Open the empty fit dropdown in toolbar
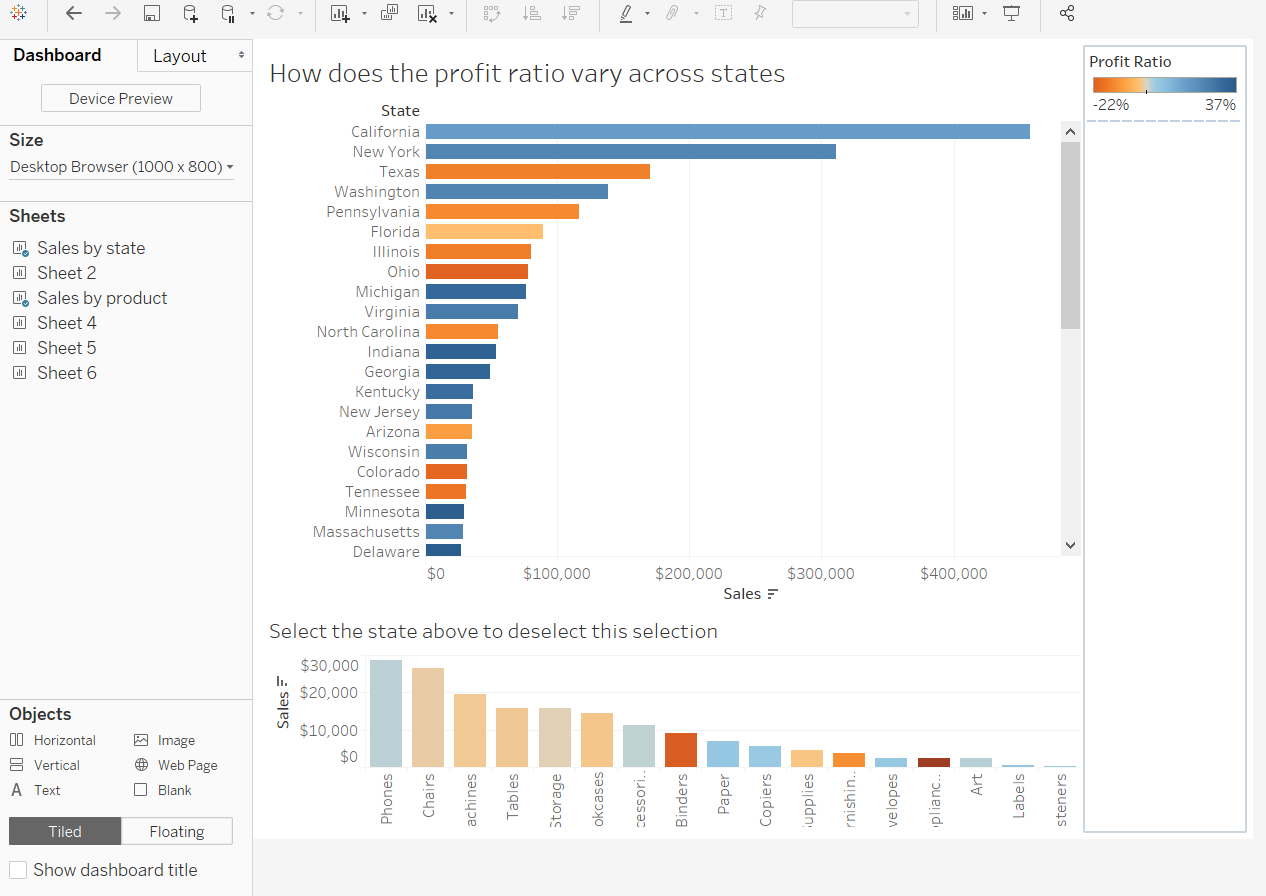 click(854, 13)
